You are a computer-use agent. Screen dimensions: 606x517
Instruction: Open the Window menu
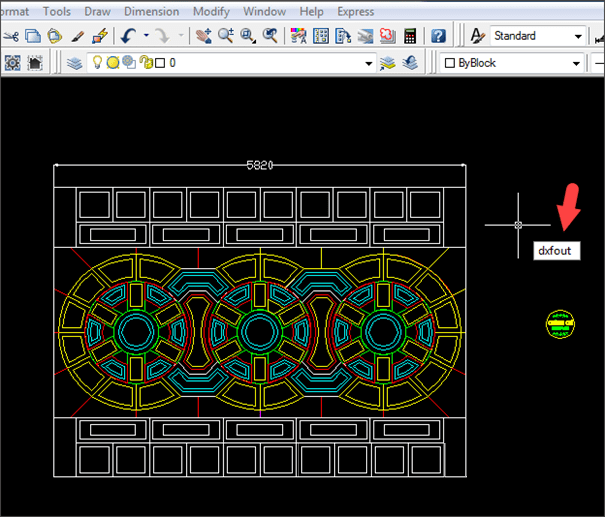tap(264, 12)
